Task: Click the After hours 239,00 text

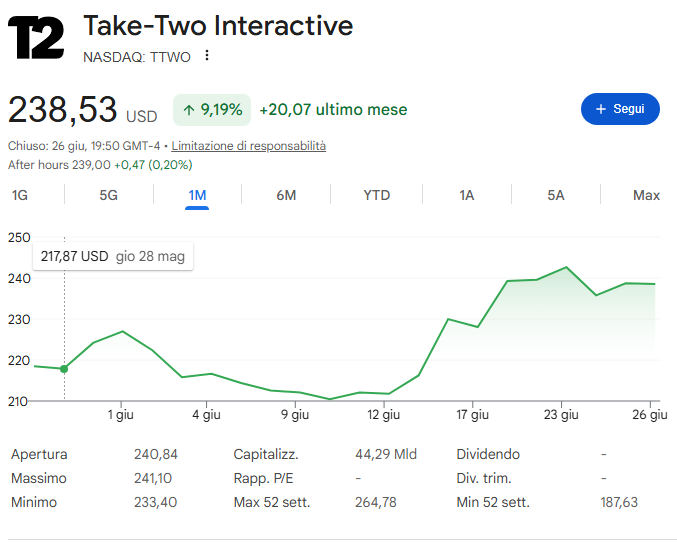Action: [x=59, y=165]
